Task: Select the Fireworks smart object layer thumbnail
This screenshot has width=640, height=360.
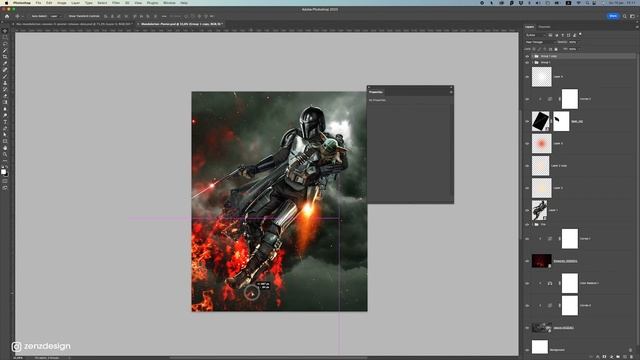Action: (x=541, y=261)
